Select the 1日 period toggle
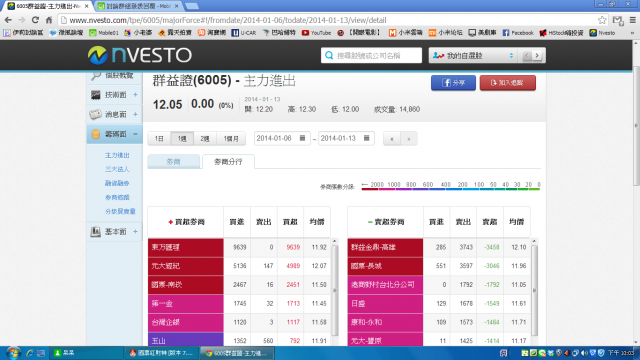Screen dimensions: 640x360 159,139
